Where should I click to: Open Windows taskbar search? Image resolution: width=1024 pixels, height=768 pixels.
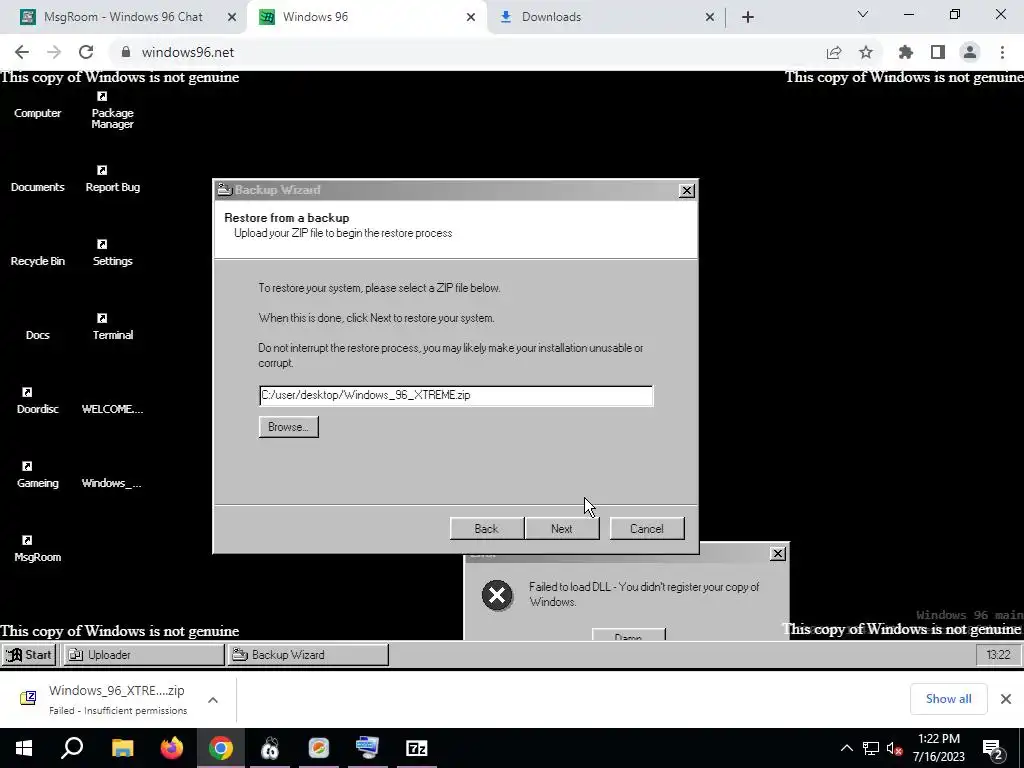(x=72, y=748)
